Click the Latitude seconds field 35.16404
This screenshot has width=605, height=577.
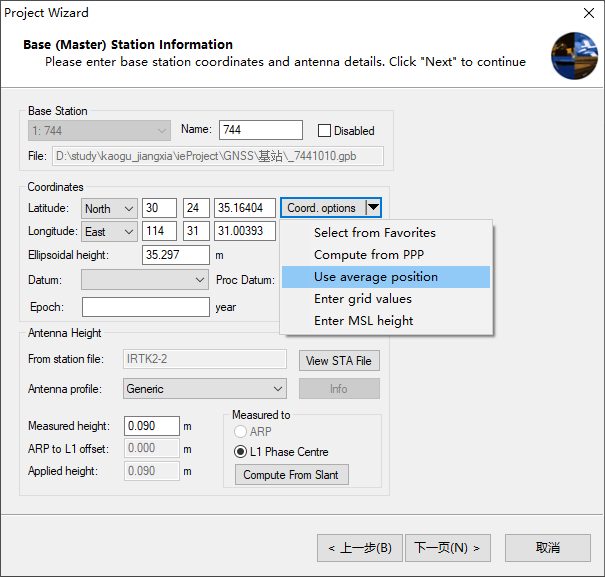[x=245, y=208]
